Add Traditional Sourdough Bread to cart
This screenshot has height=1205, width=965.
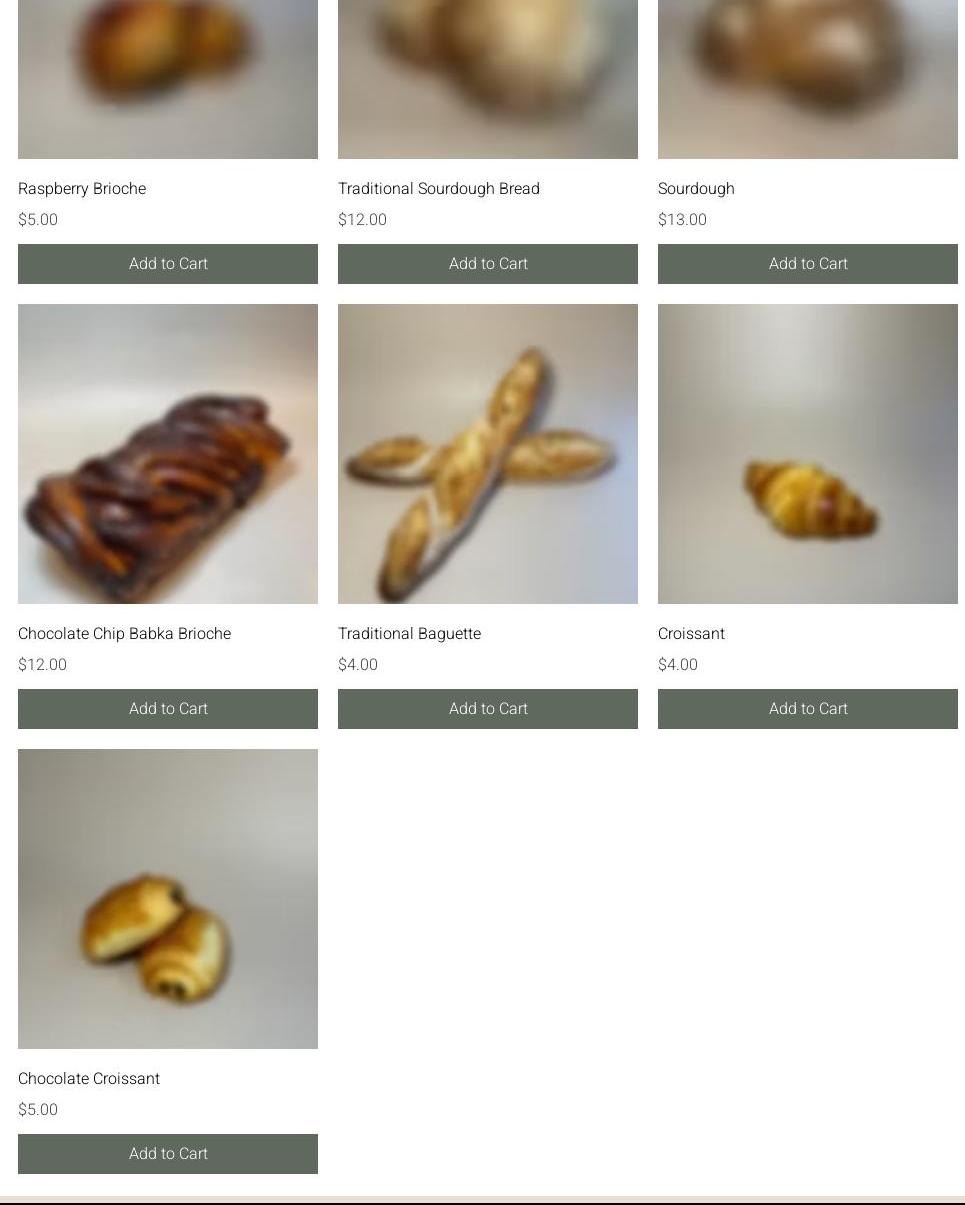(488, 264)
